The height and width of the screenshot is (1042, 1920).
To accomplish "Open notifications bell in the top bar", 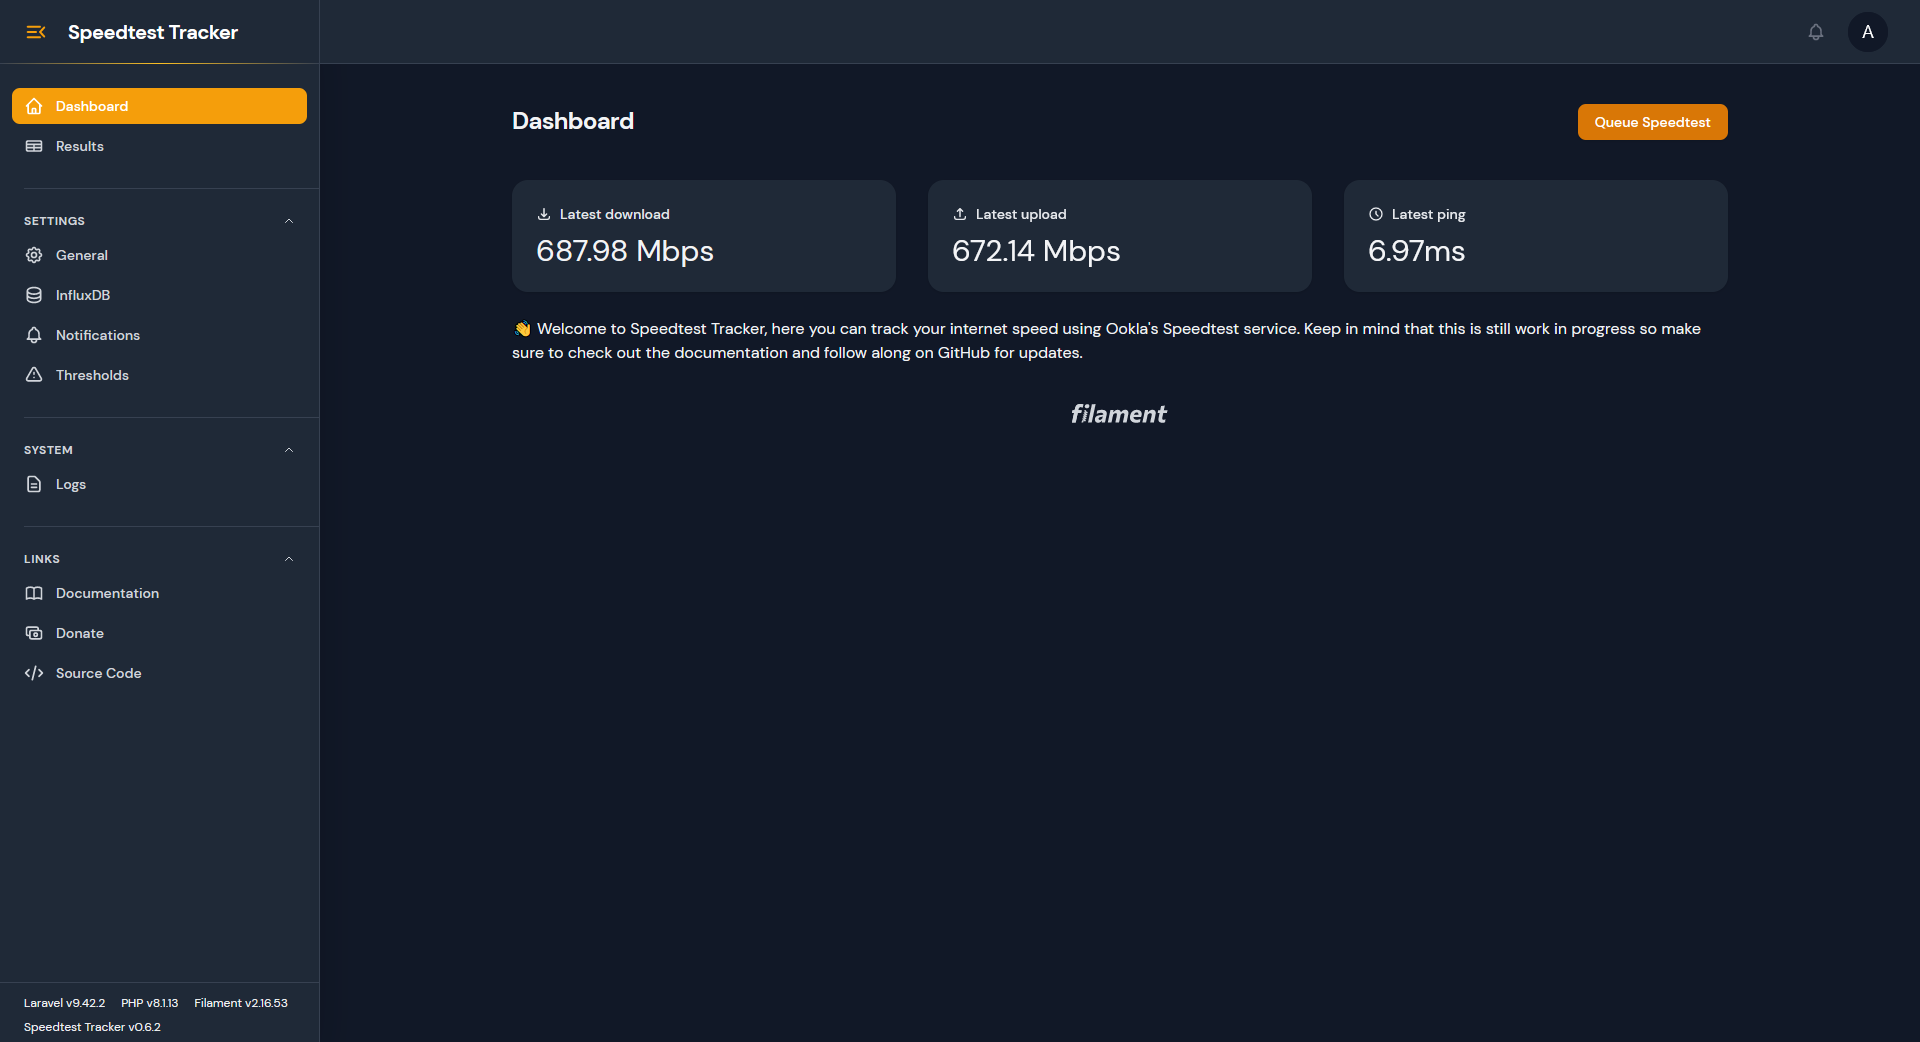I will 1816,32.
